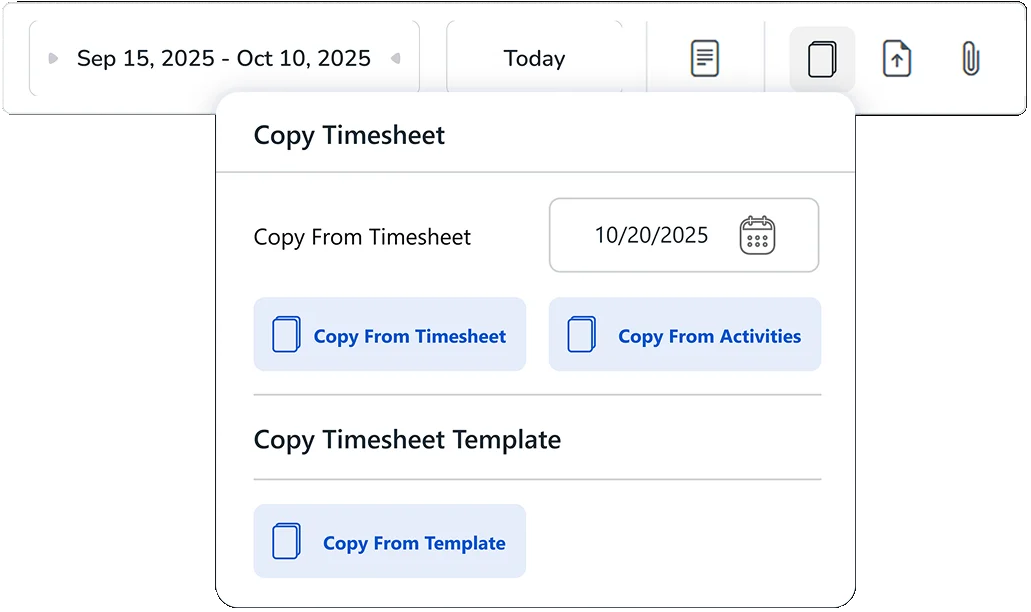Image resolution: width=1031 pixels, height=612 pixels.
Task: Click the 10/20/2025 date input field
Action: click(684, 235)
